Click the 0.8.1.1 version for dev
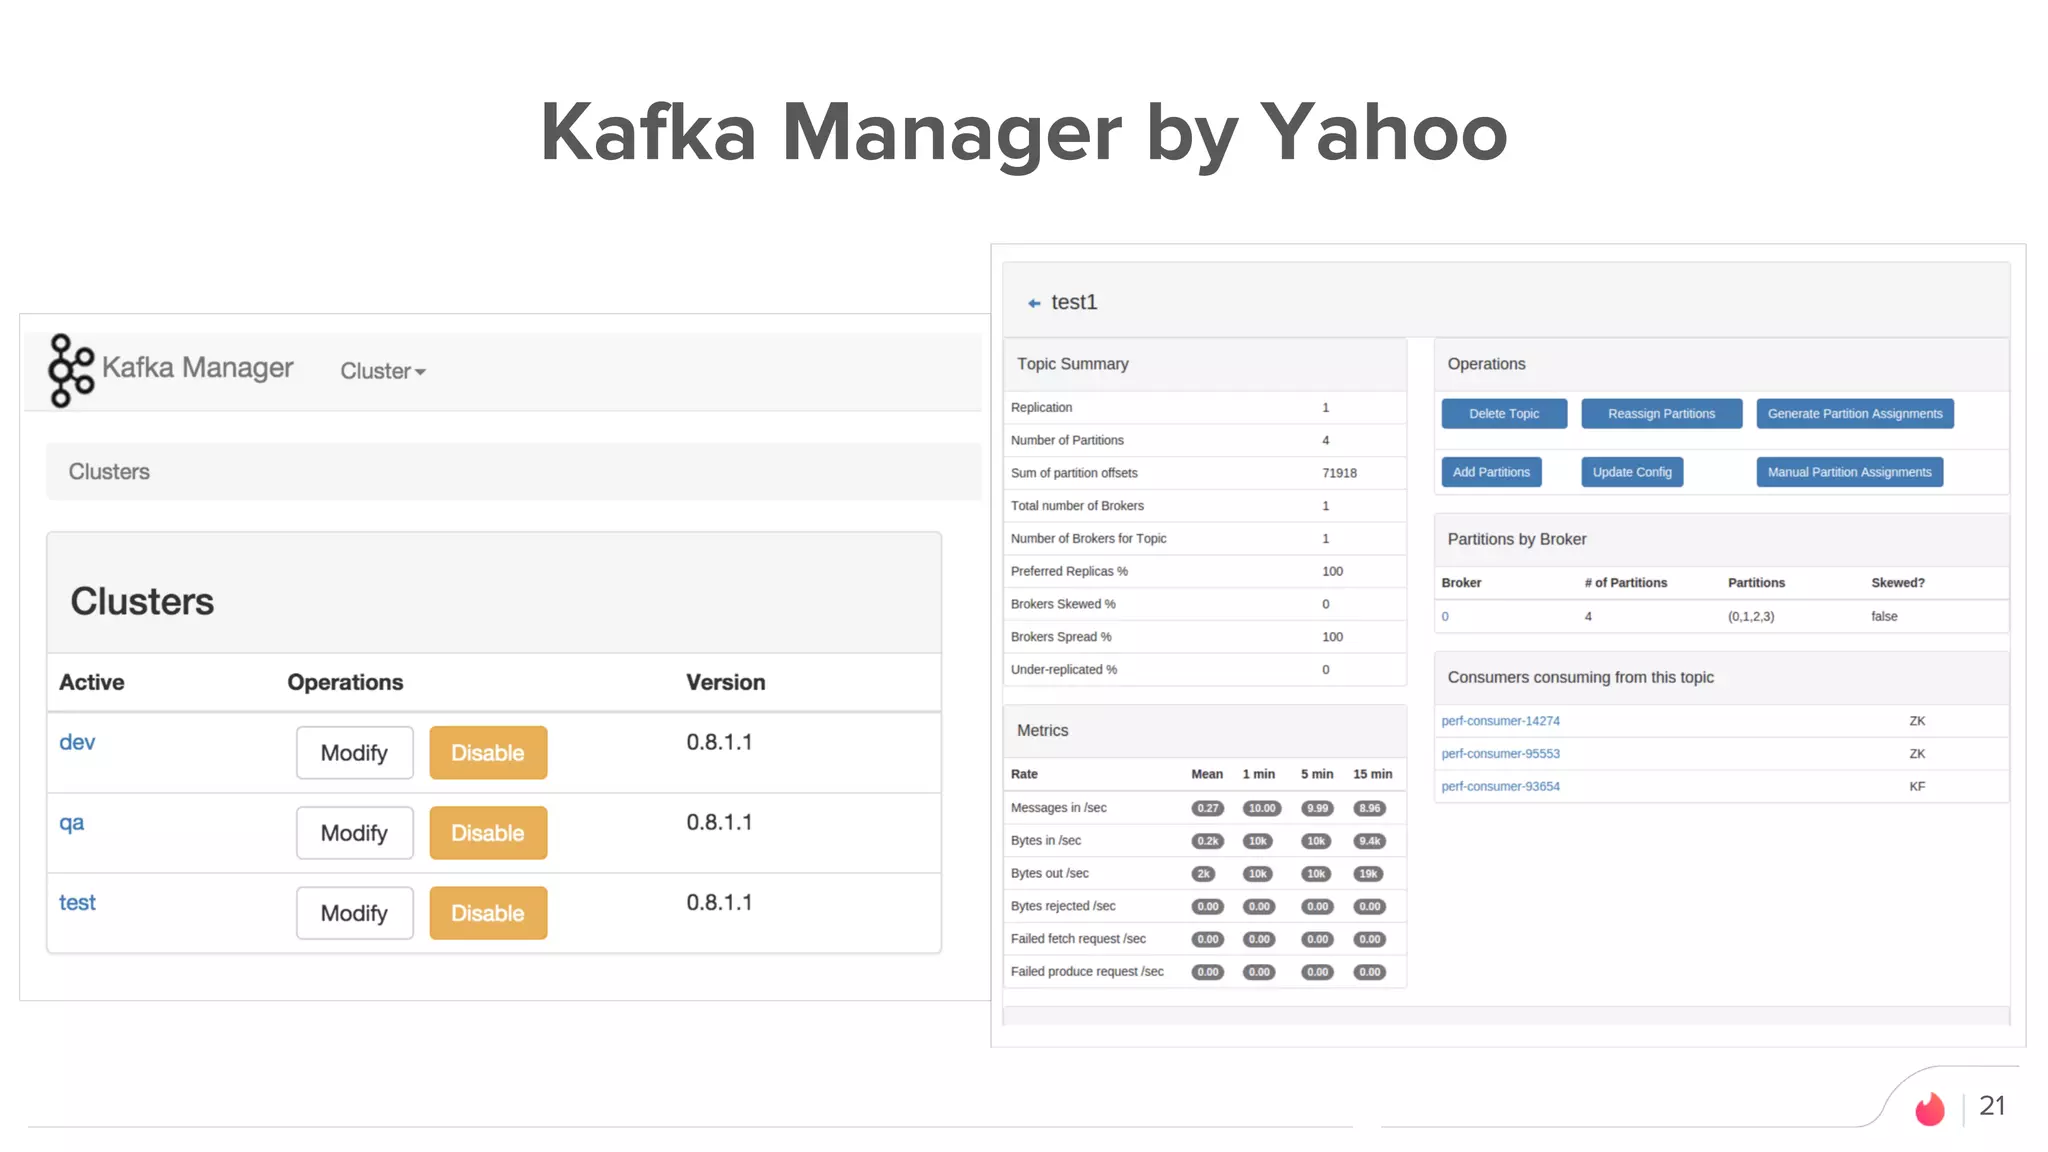 [719, 742]
